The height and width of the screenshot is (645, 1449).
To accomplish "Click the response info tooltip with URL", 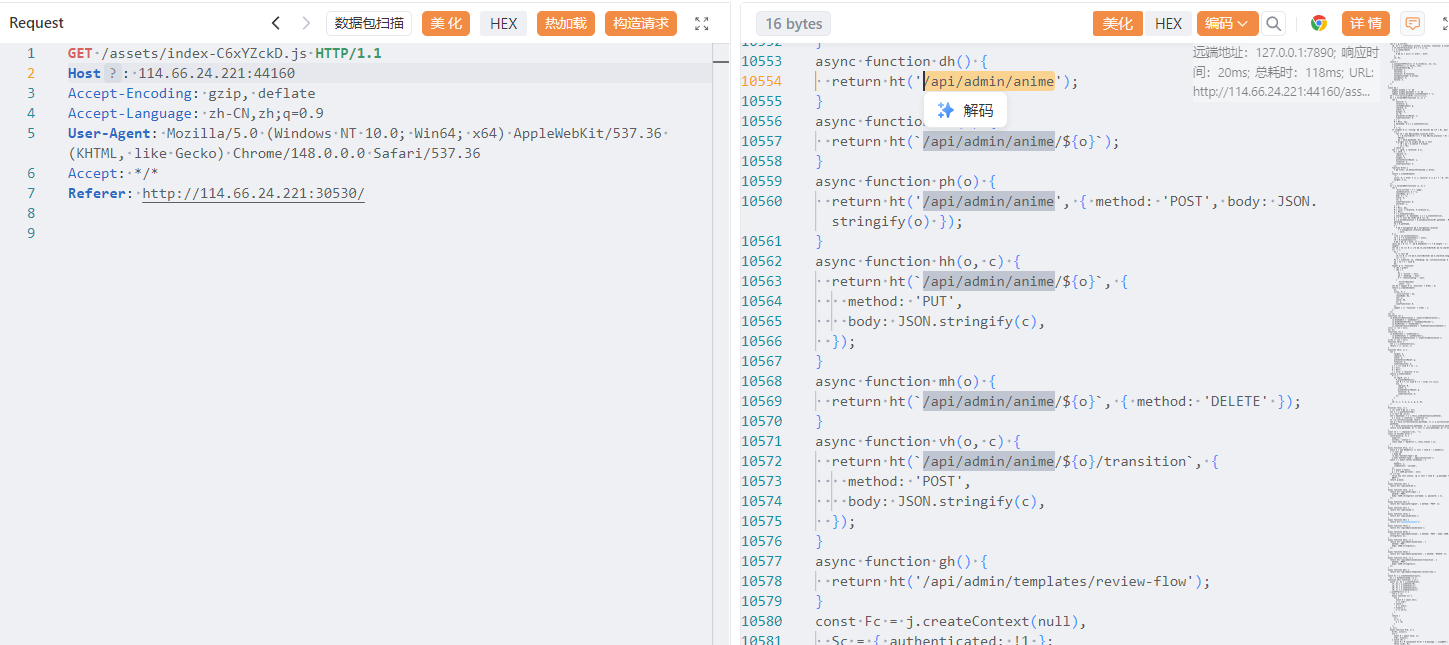I will click(x=1286, y=72).
